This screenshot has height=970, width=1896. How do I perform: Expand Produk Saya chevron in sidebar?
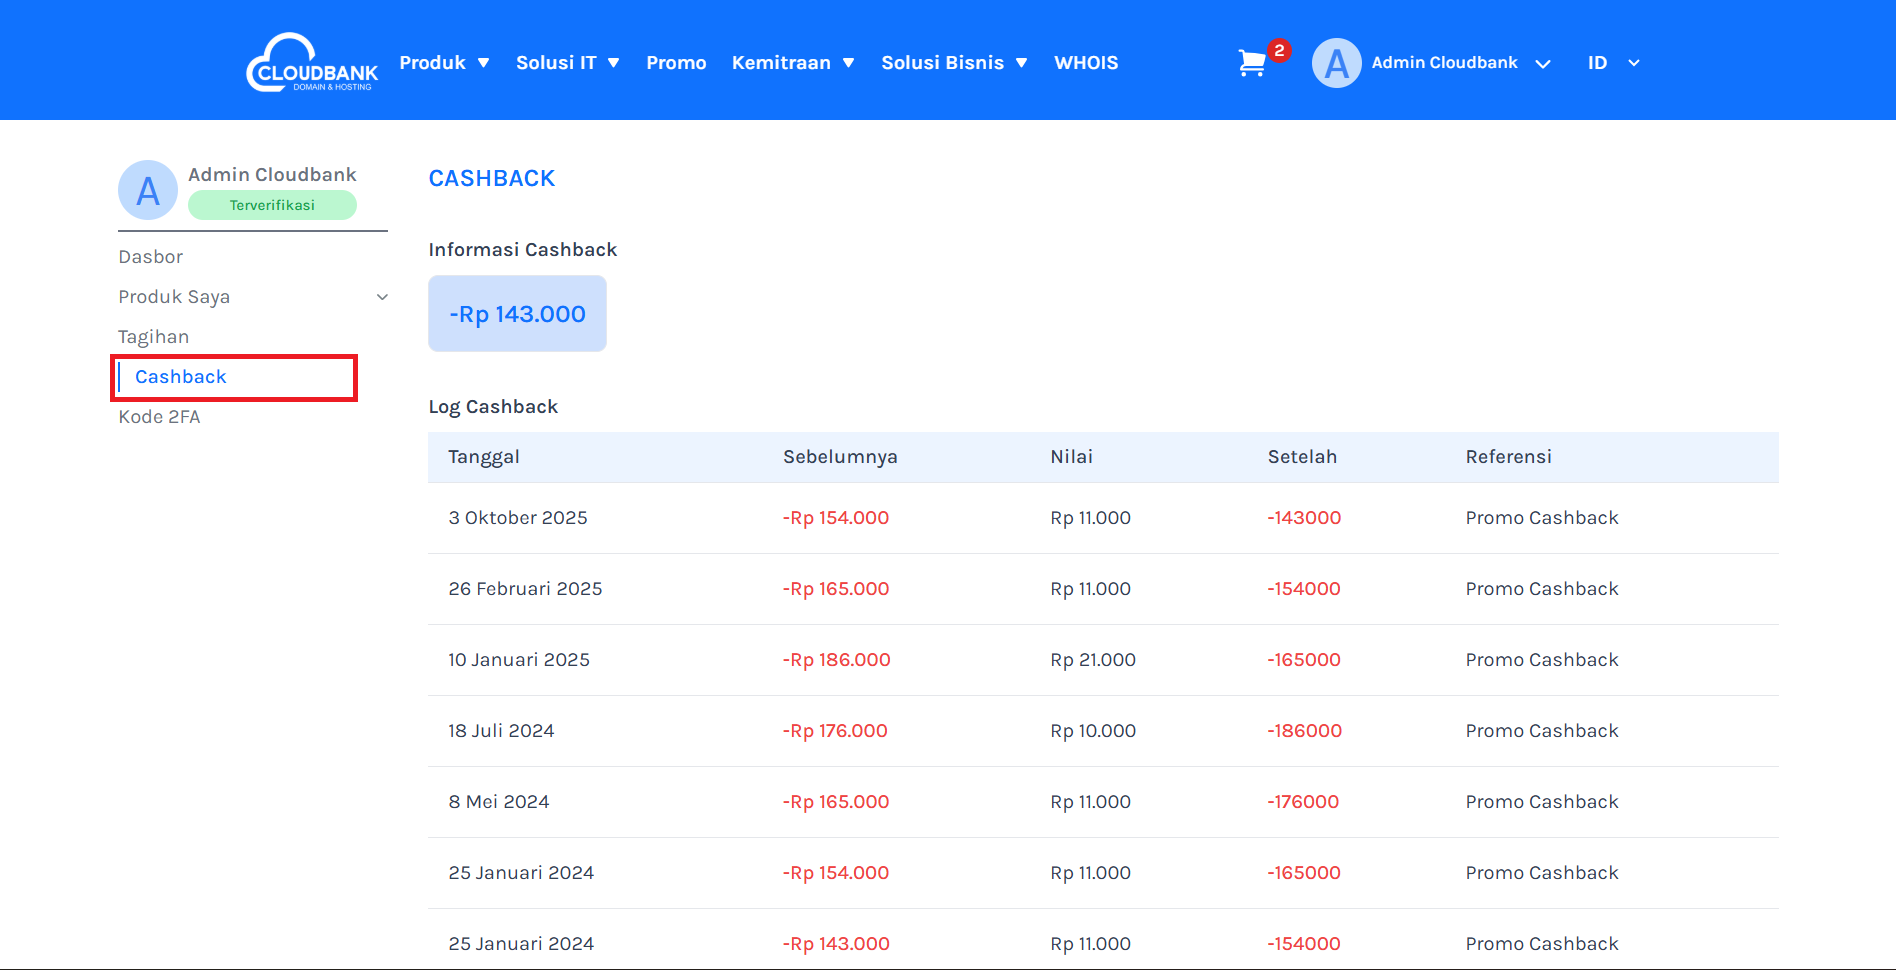(x=382, y=297)
